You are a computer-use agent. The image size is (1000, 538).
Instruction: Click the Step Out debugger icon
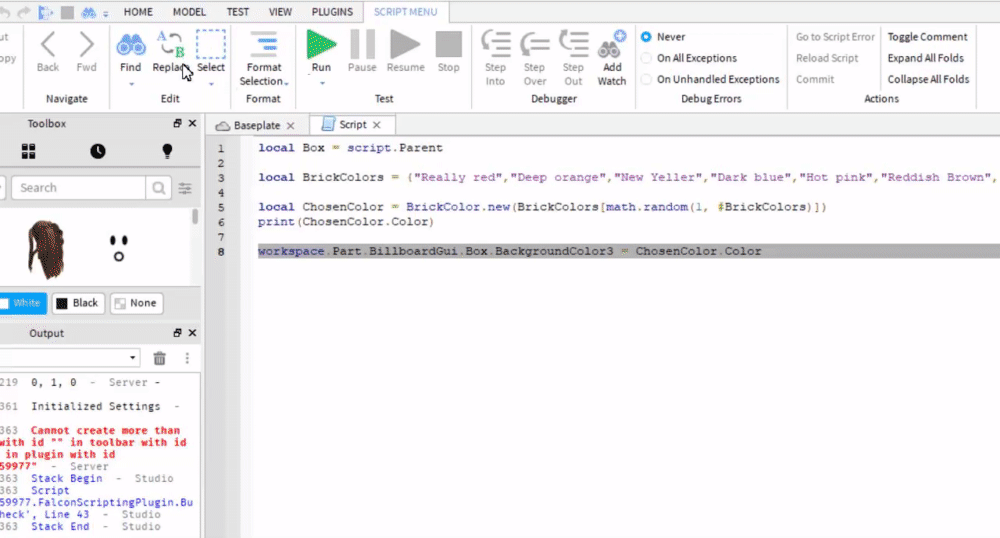pyautogui.click(x=573, y=45)
